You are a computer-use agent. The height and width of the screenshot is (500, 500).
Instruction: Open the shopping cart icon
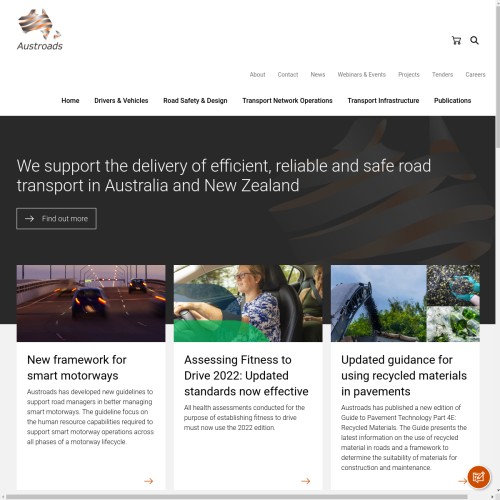click(x=456, y=41)
